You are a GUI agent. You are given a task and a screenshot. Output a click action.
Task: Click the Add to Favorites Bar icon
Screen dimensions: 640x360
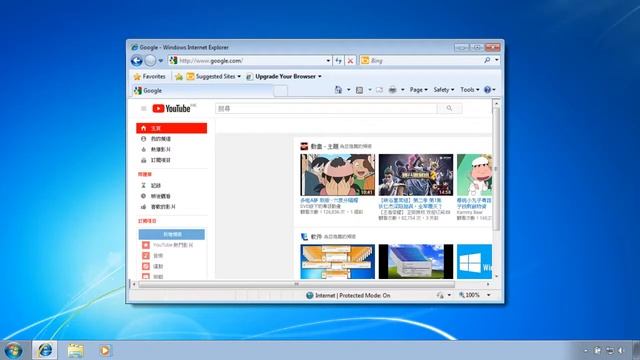pyautogui.click(x=179, y=76)
